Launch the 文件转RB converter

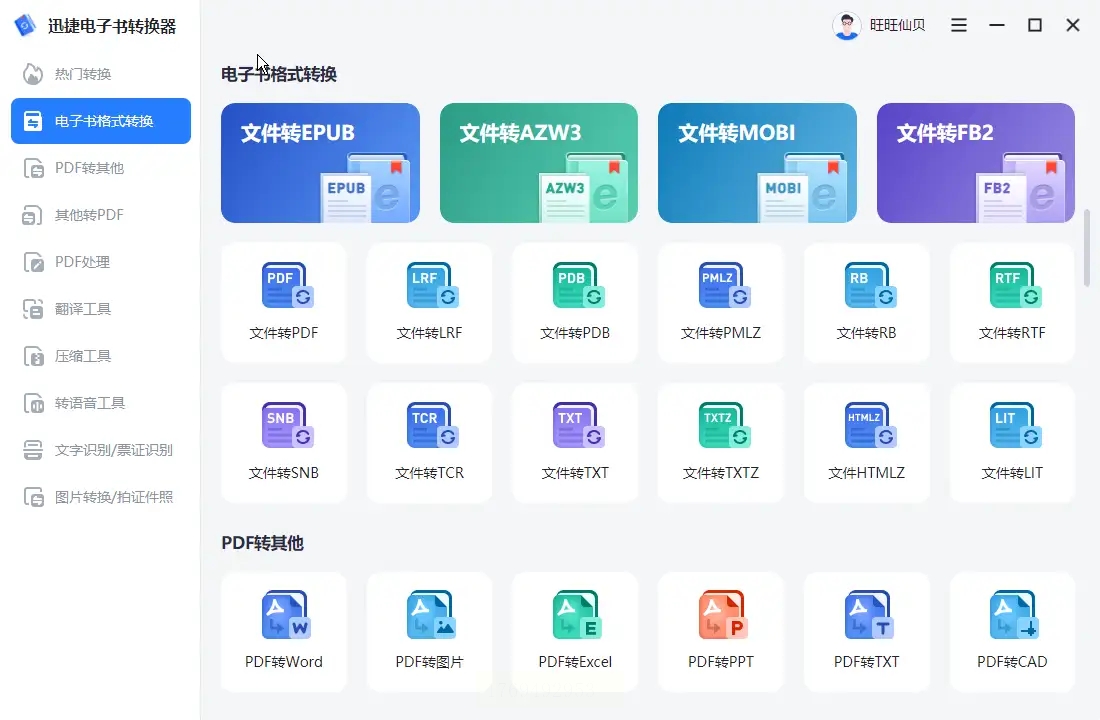click(x=866, y=303)
